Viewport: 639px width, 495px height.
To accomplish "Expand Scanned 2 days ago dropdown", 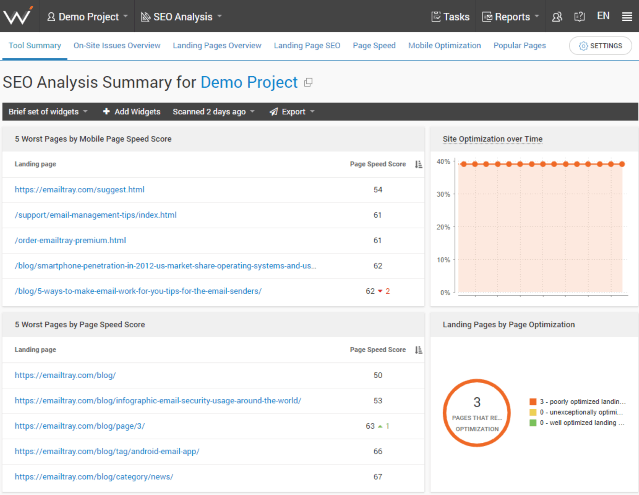I will click(213, 112).
